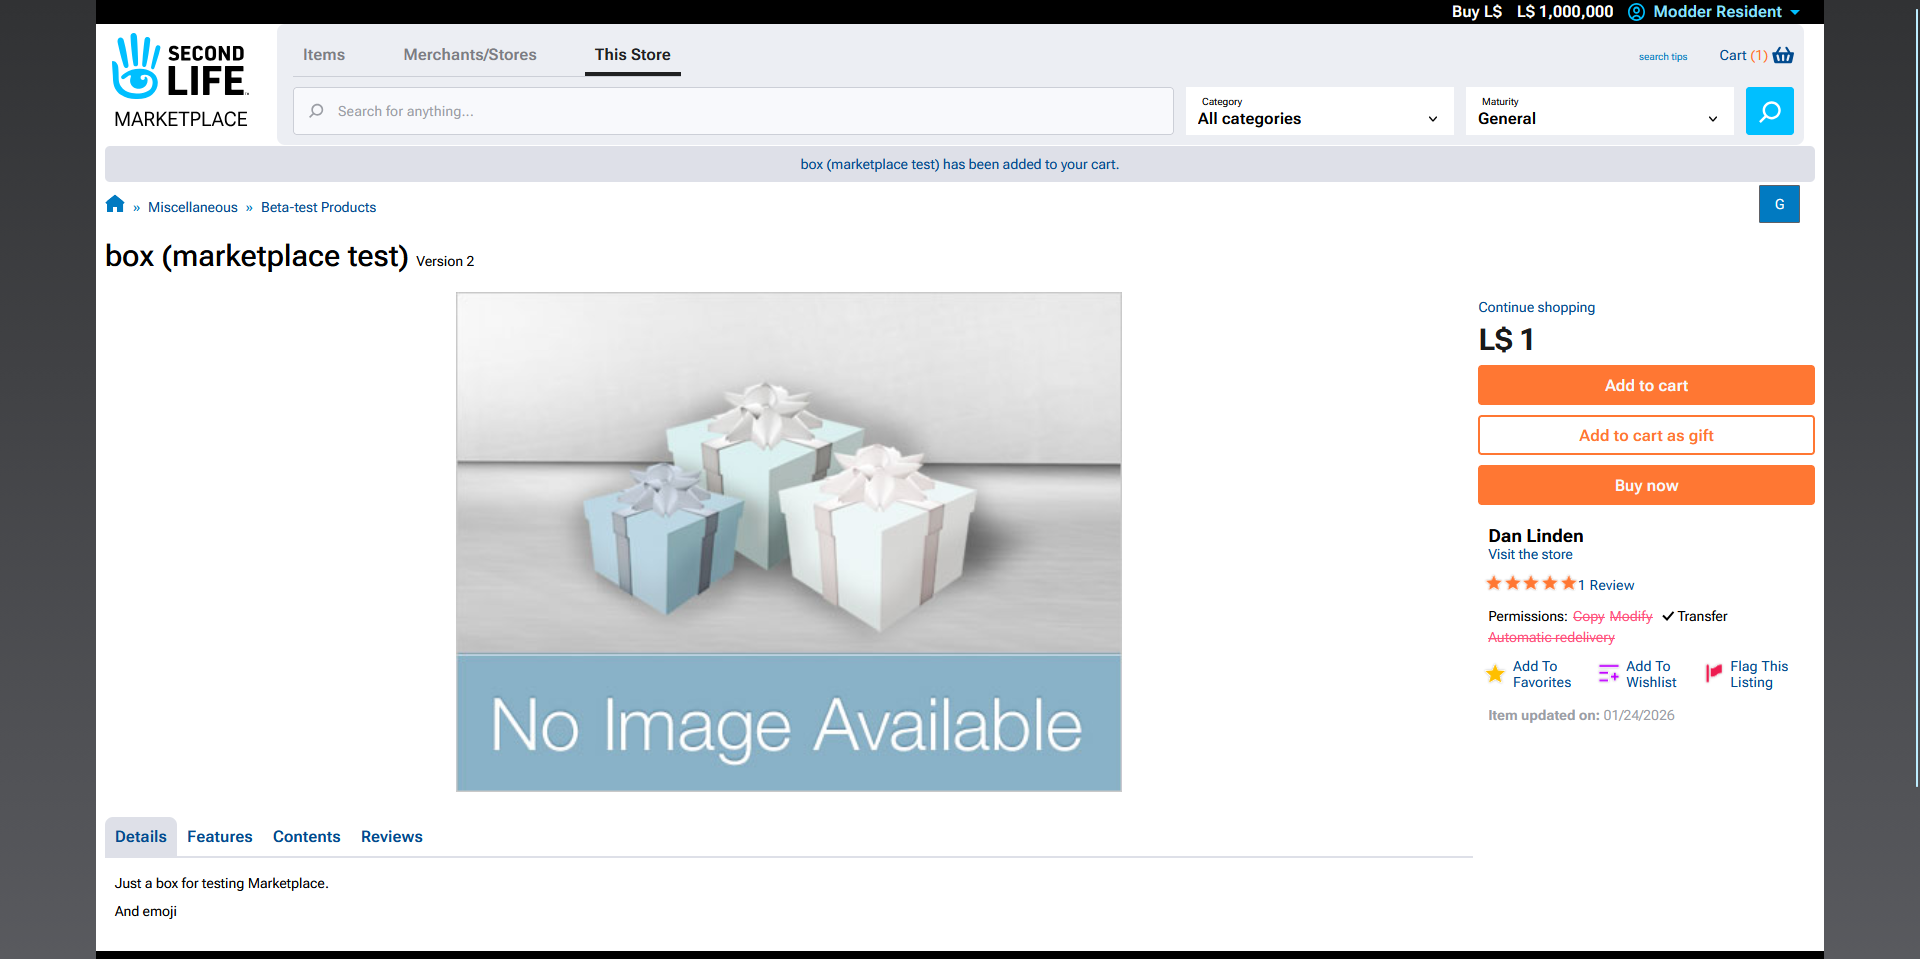Click the blue G maturity badge

point(1779,204)
